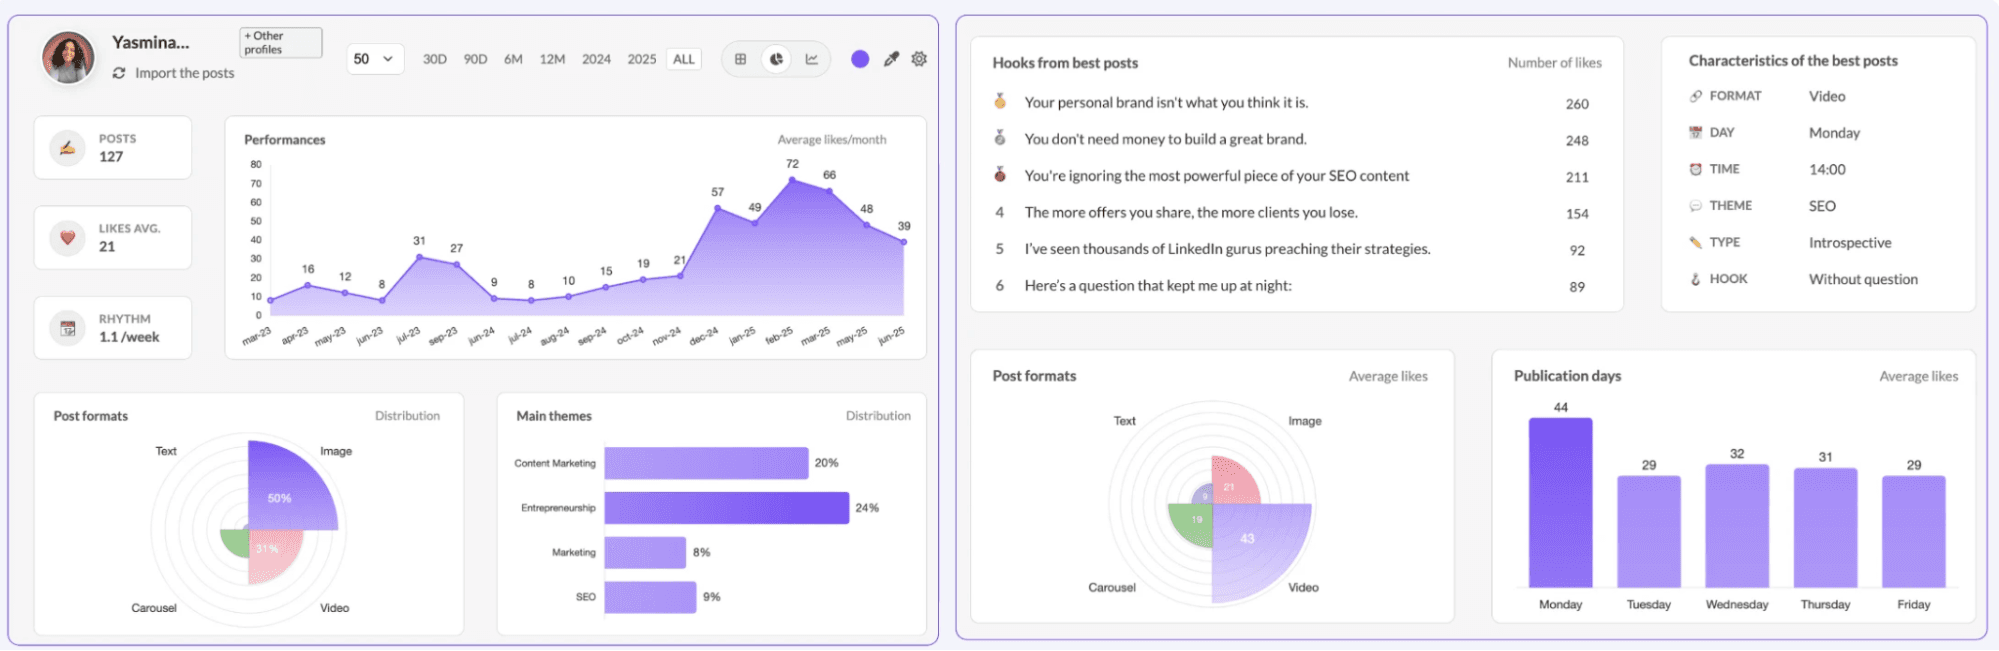Click the refresh icon beside Import the posts
Screen dimensions: 1999x651
(x=119, y=73)
